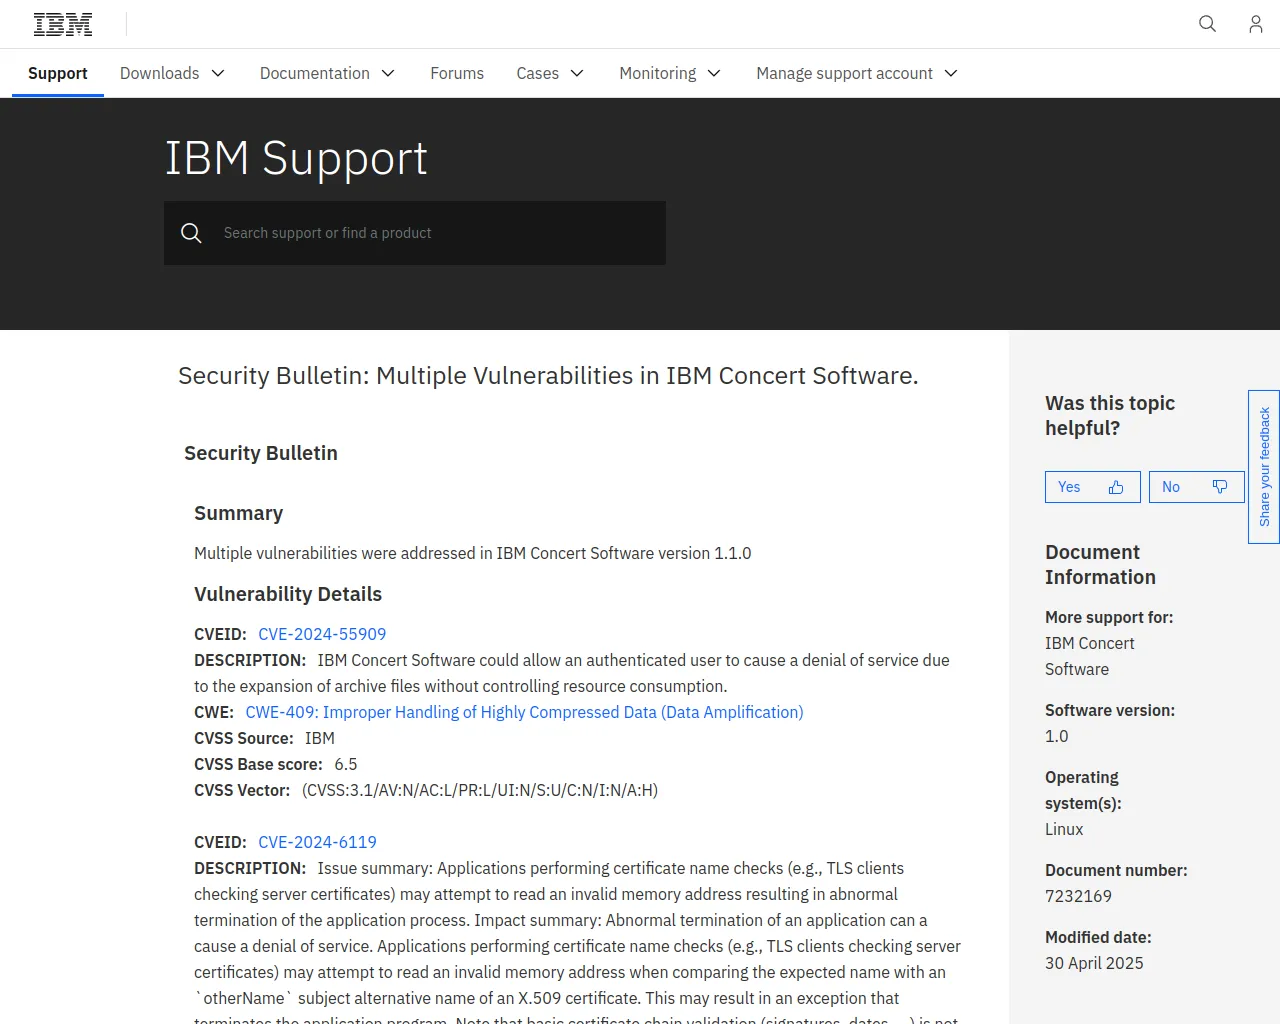Expand the Manage support account chevron
The image size is (1280, 1024).
click(x=951, y=73)
